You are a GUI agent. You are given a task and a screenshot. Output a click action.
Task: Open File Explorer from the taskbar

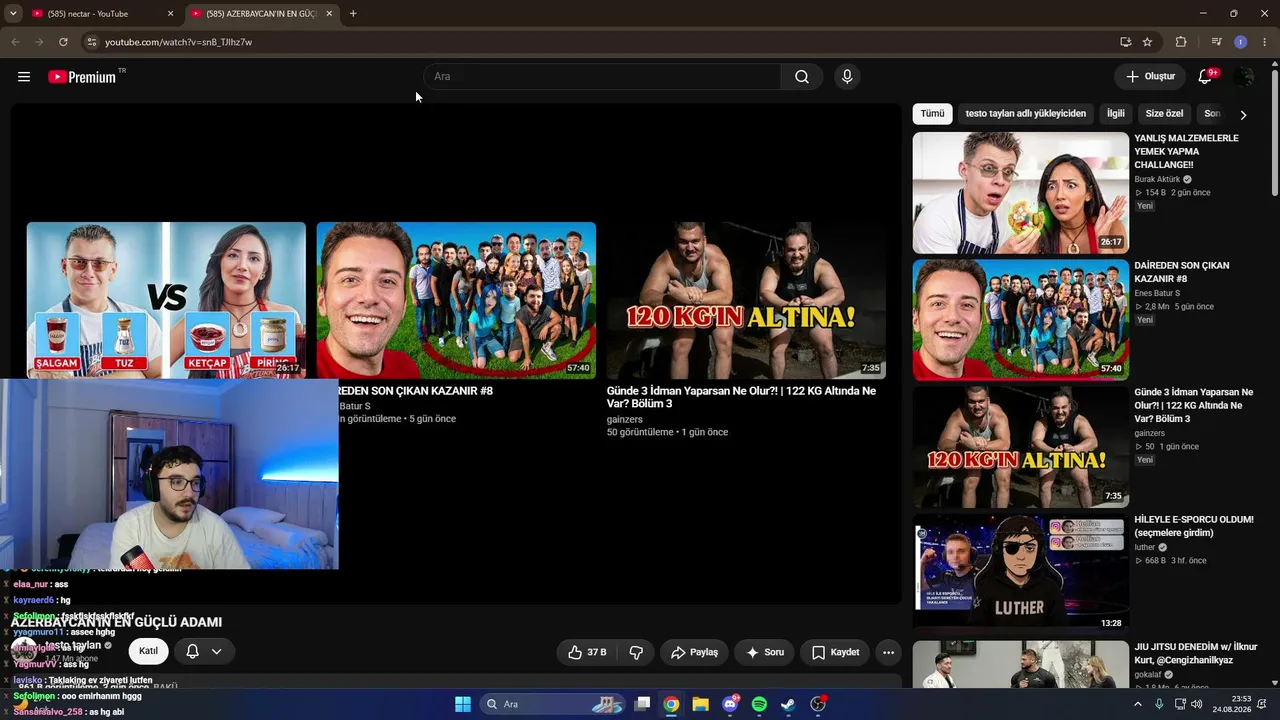701,704
